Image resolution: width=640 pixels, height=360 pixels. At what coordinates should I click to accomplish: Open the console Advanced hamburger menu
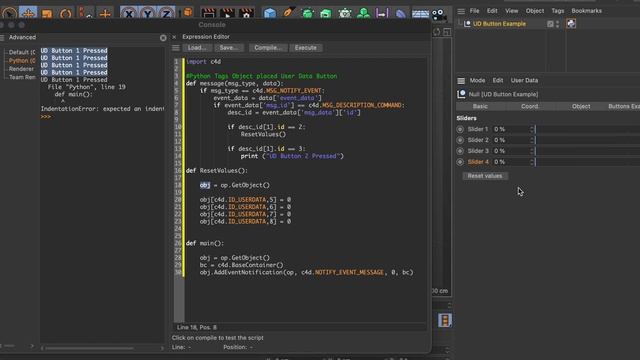click(2, 38)
